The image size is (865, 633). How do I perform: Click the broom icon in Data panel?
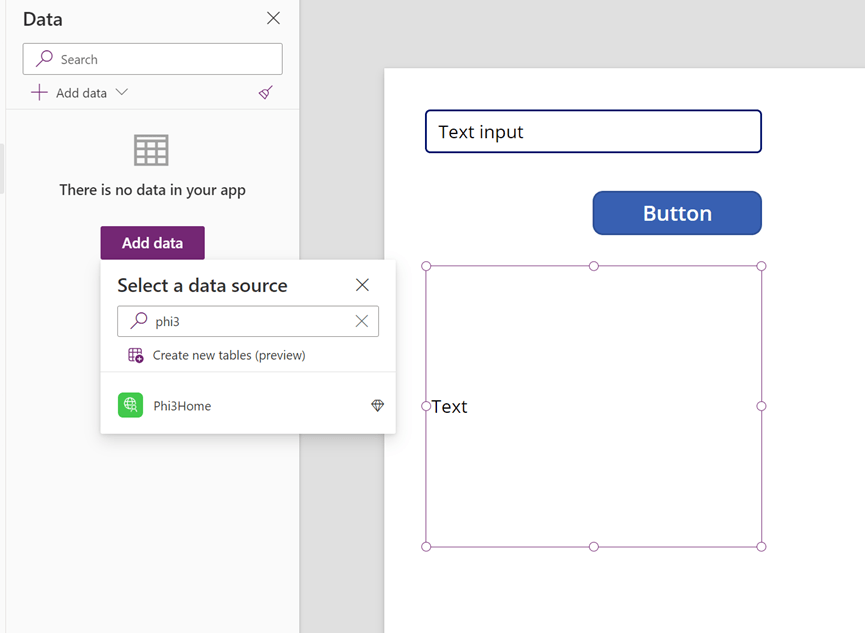265,93
